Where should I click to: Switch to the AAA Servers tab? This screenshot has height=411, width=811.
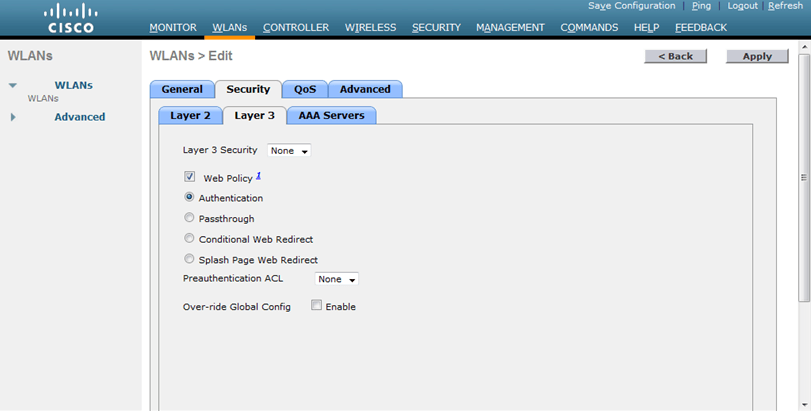(331, 116)
